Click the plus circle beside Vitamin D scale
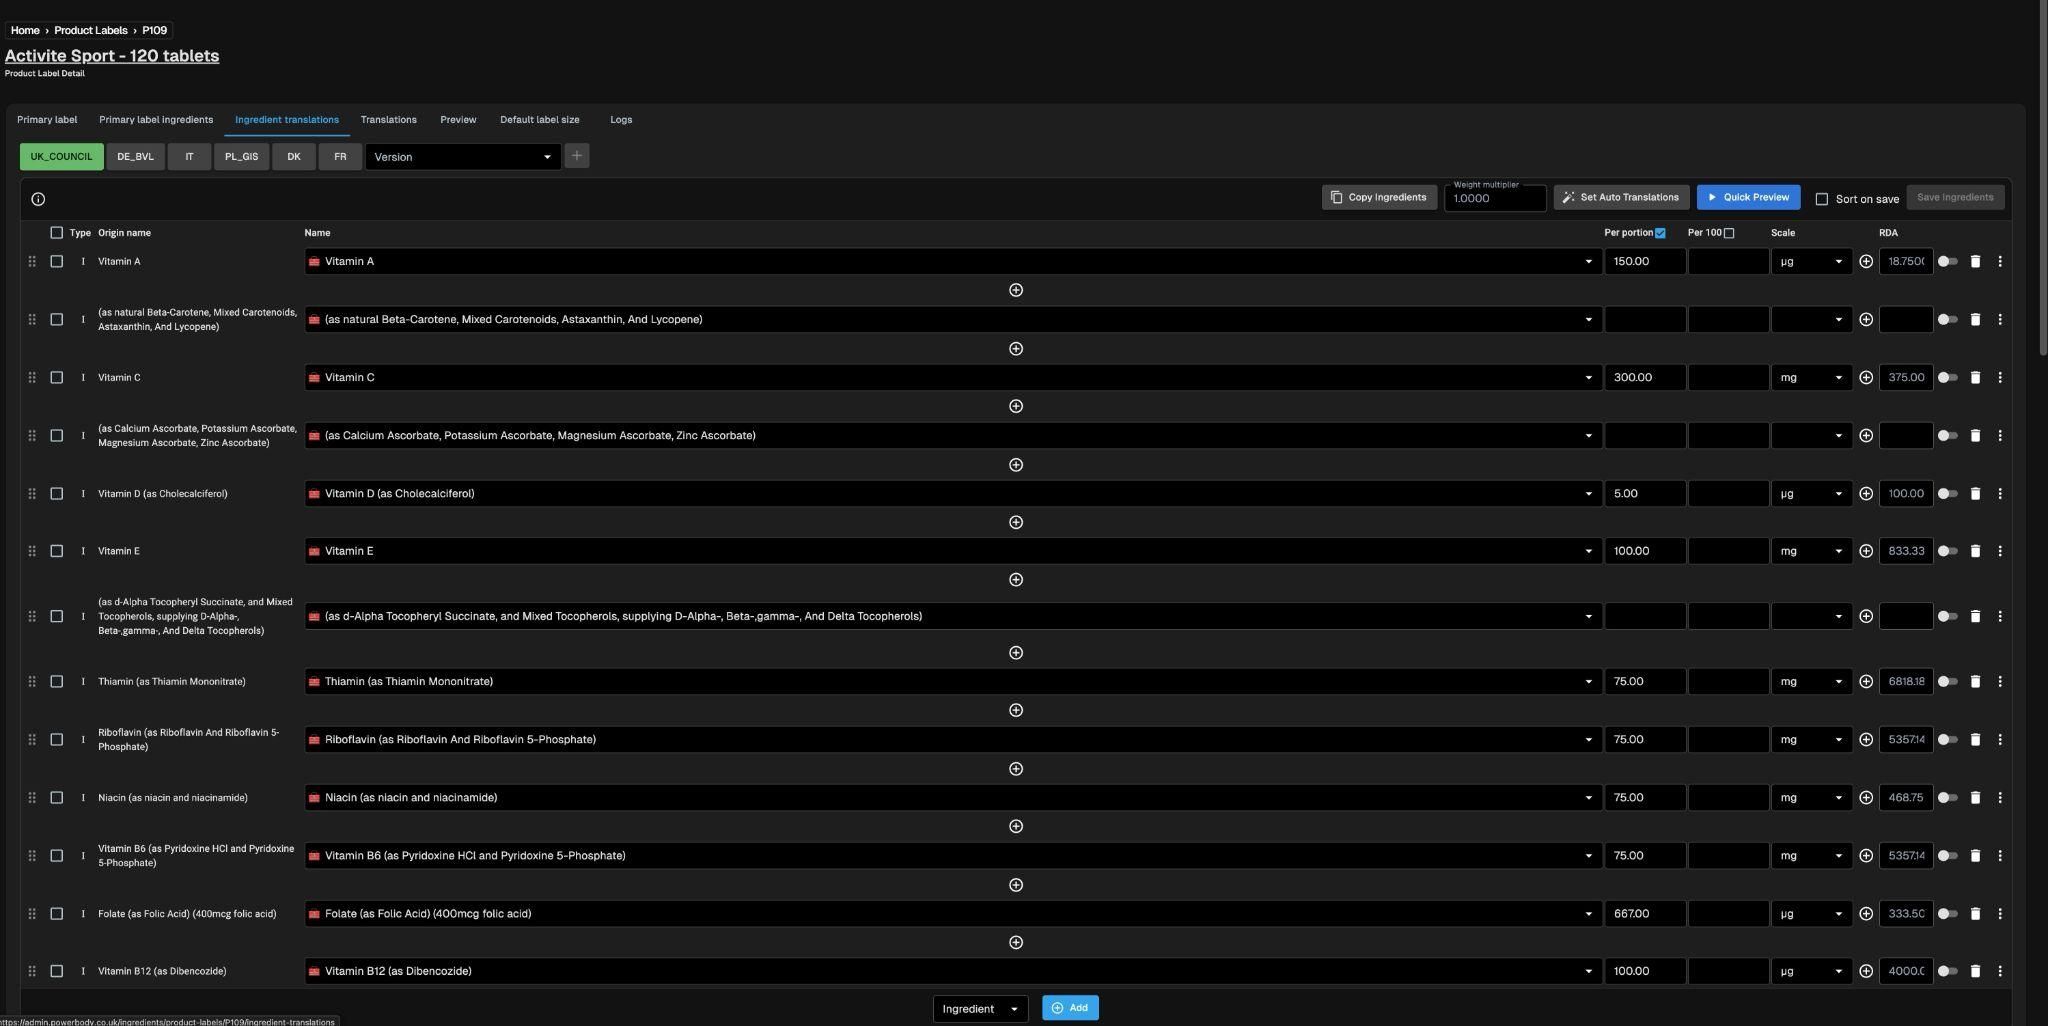 [1866, 494]
